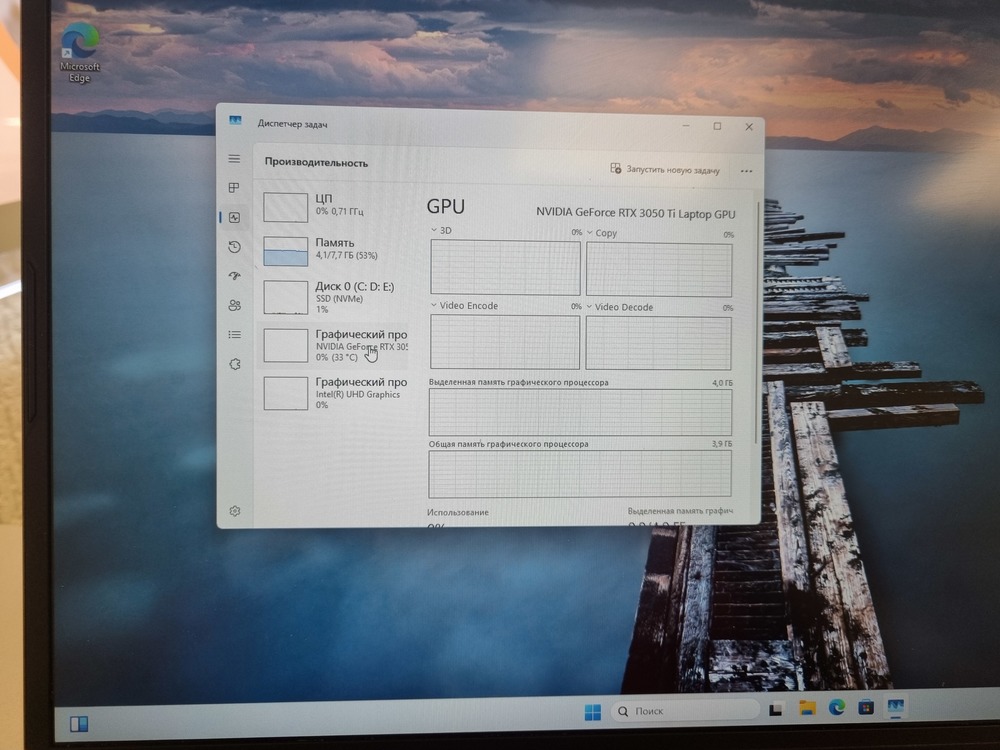Click the 'Производительность' page heading
This screenshot has height=750, width=1000.
pyautogui.click(x=316, y=163)
